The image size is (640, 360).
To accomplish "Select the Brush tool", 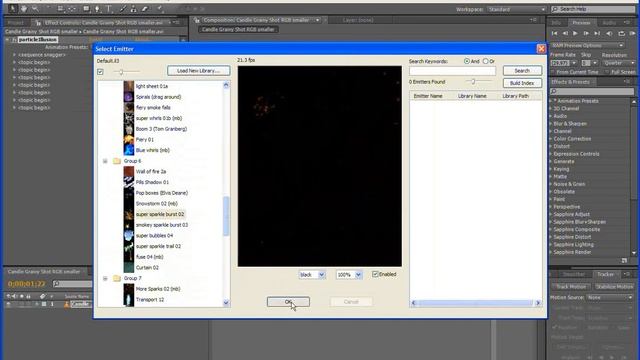I will [x=122, y=9].
